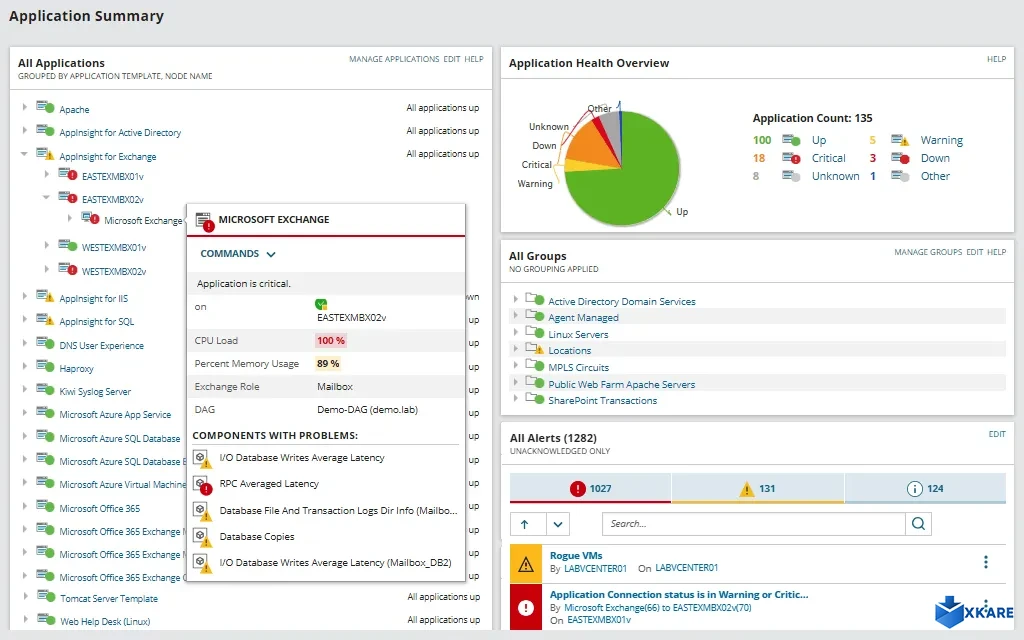Expand the Tomcat Server Template node

(x=24, y=596)
